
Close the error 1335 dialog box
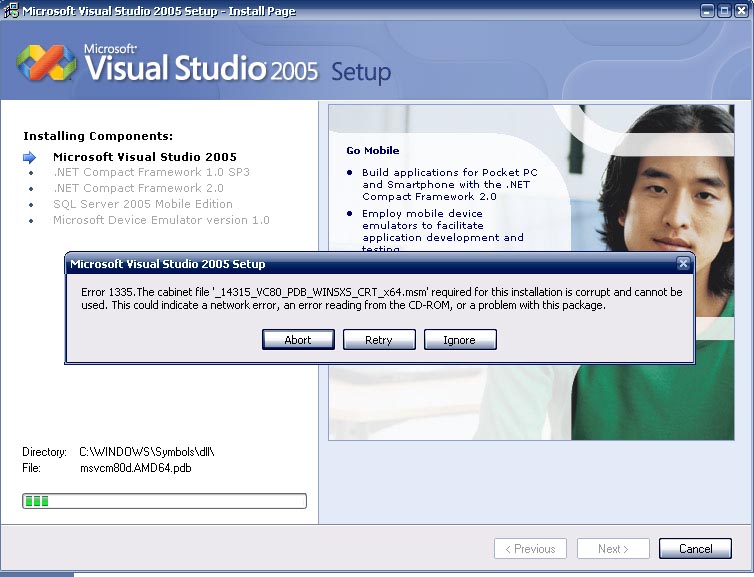(x=683, y=263)
